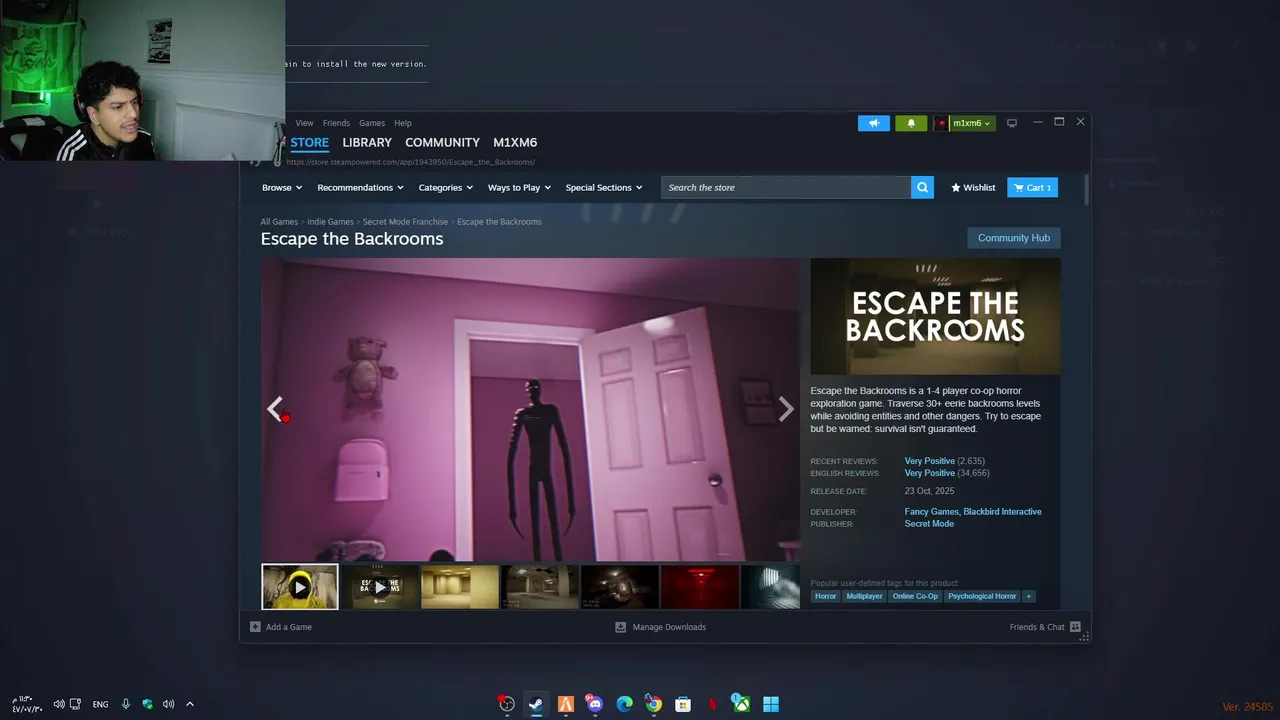Open Xbox app from the taskbar
1280x720 pixels.
(741, 704)
